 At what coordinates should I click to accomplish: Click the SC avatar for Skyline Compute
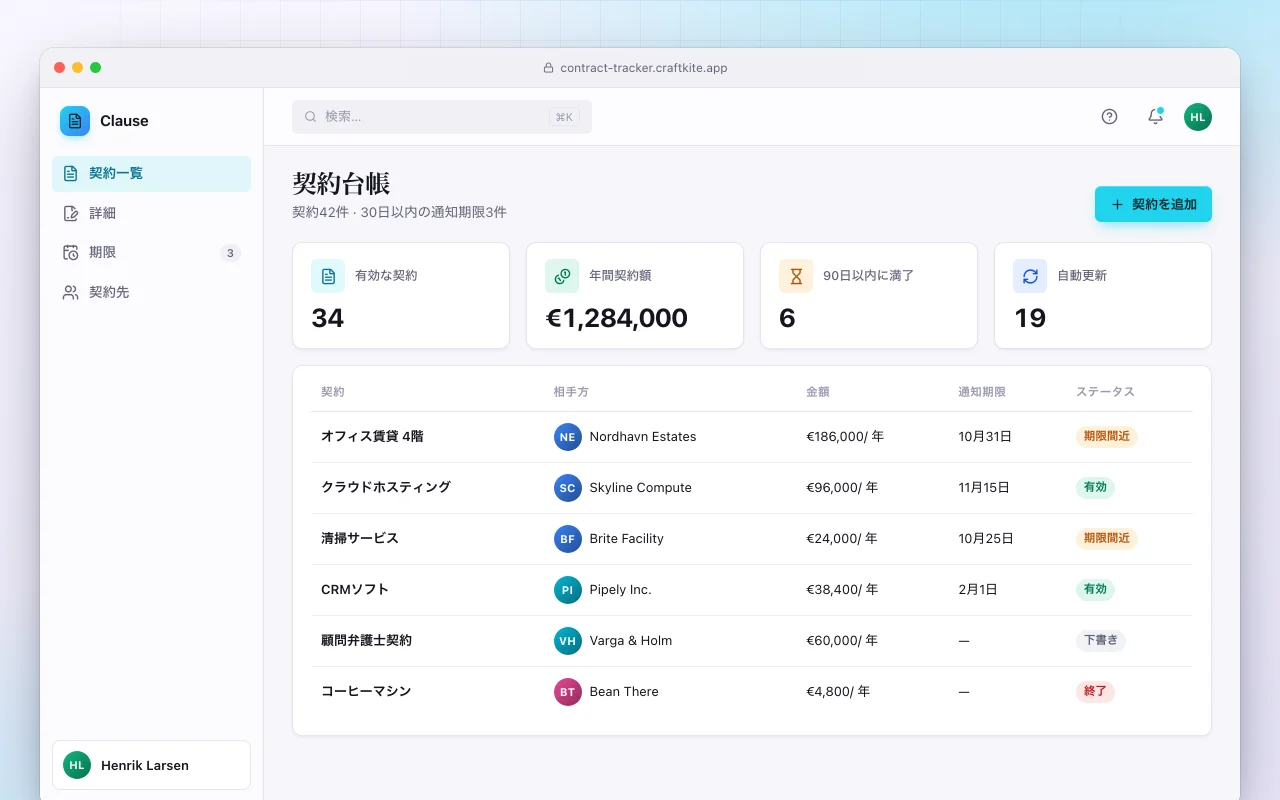tap(568, 488)
